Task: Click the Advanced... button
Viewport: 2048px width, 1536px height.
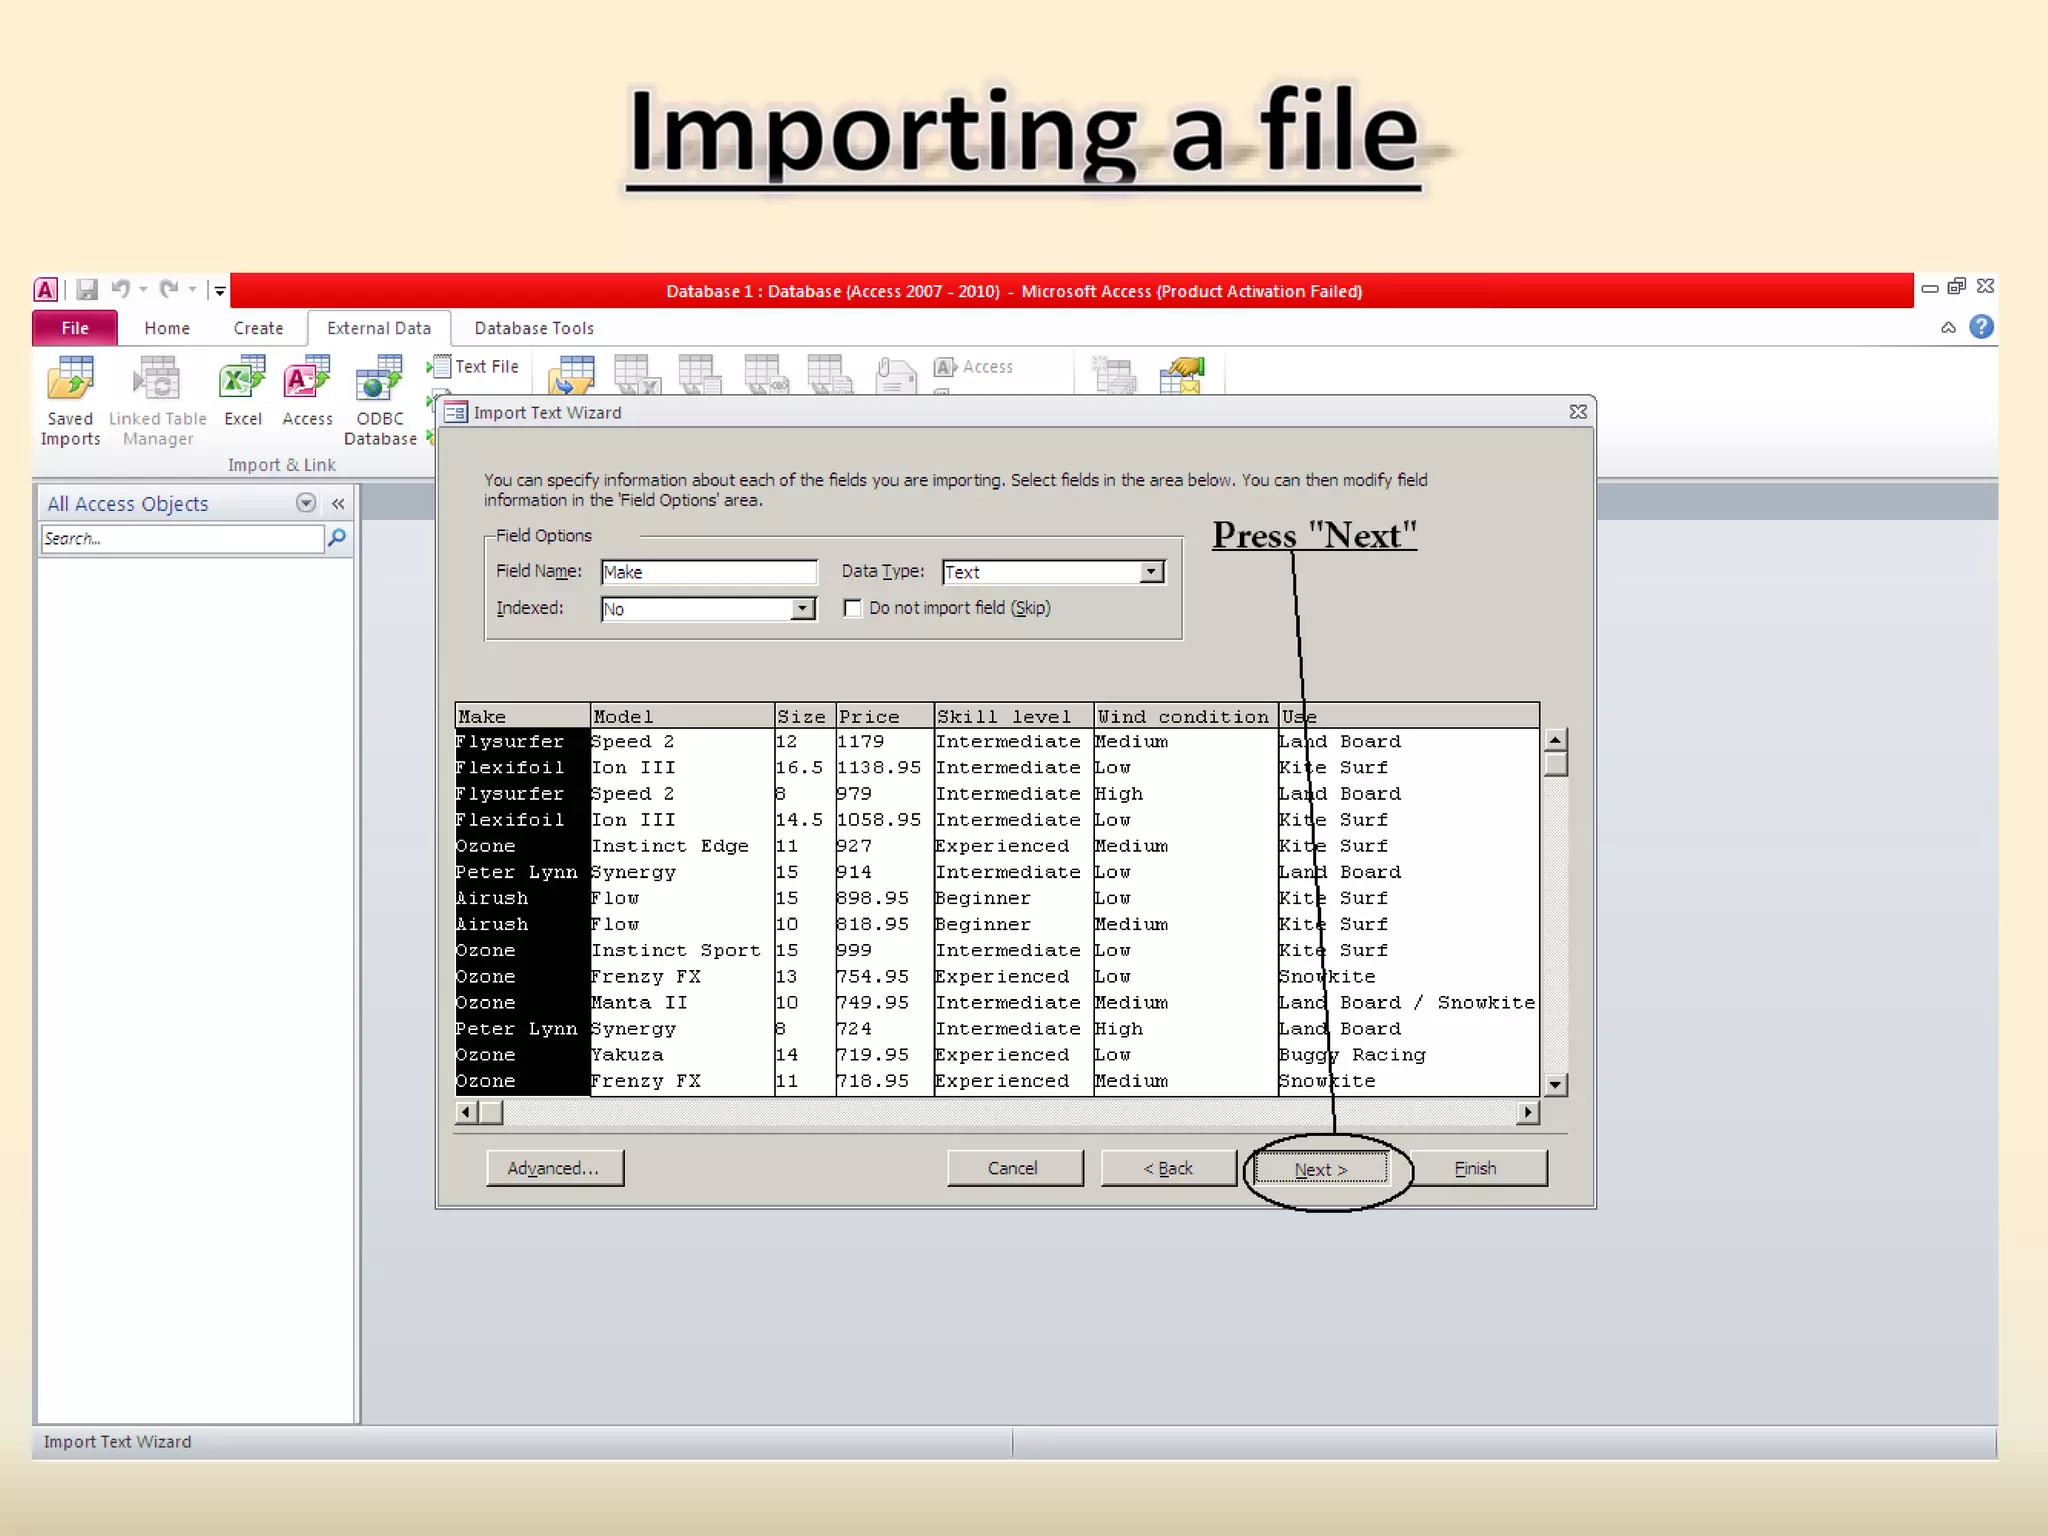Action: pyautogui.click(x=554, y=1168)
